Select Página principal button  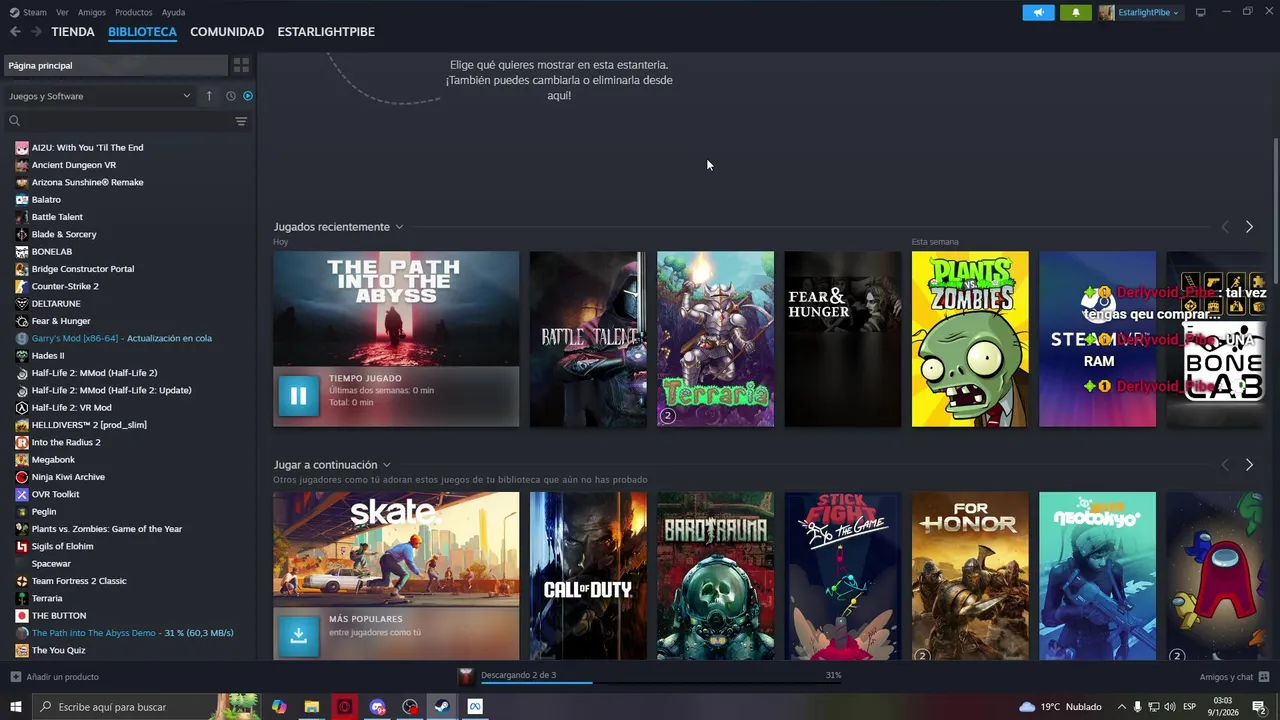114,65
